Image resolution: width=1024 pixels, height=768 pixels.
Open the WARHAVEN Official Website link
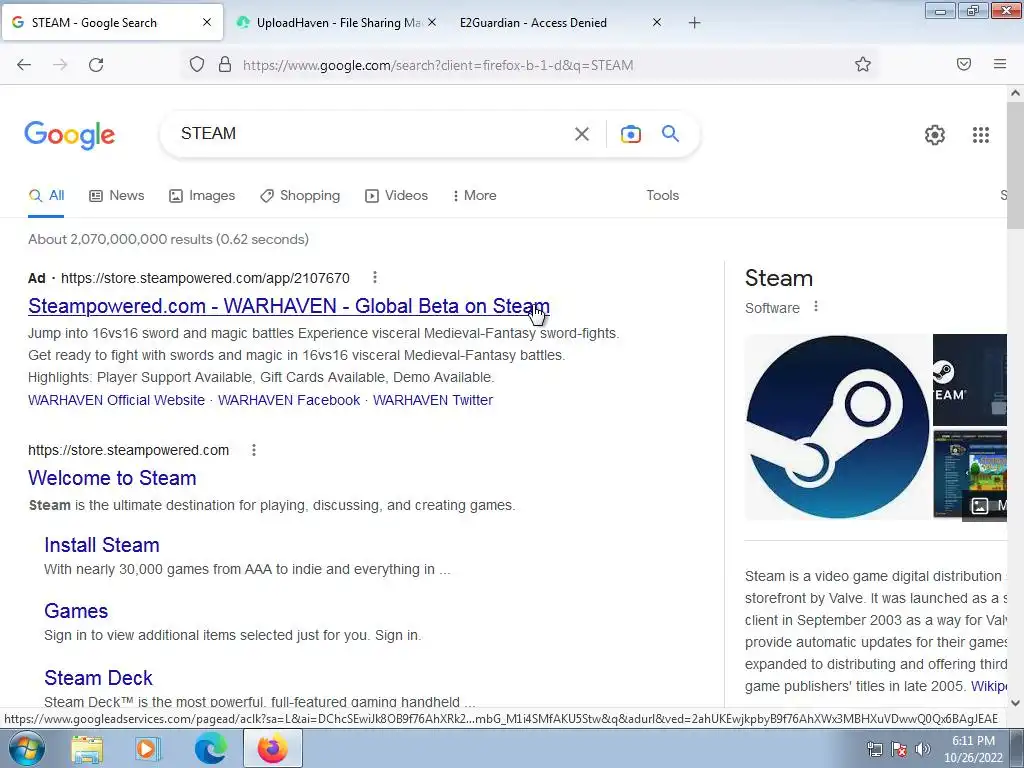(x=116, y=400)
